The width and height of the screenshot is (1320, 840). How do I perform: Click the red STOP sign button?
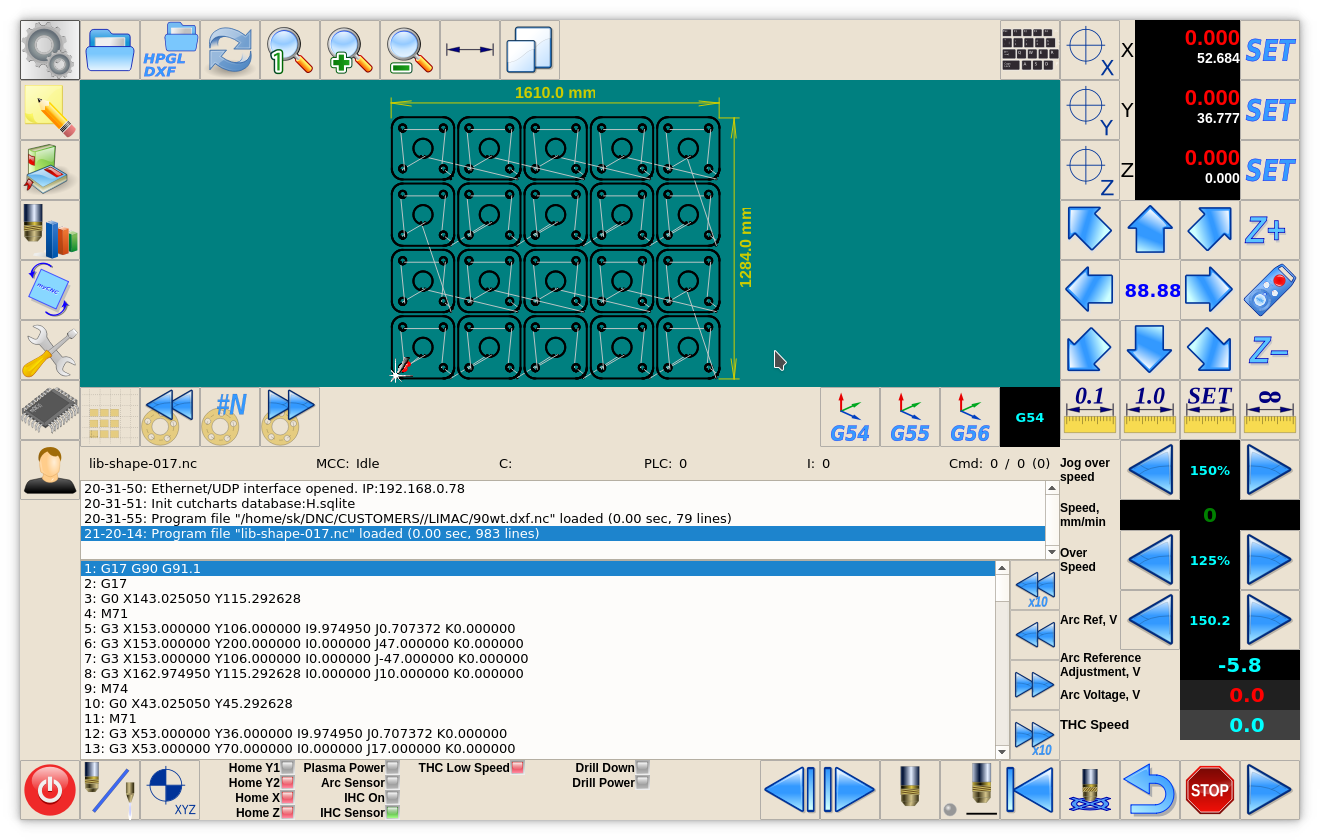[x=1209, y=790]
